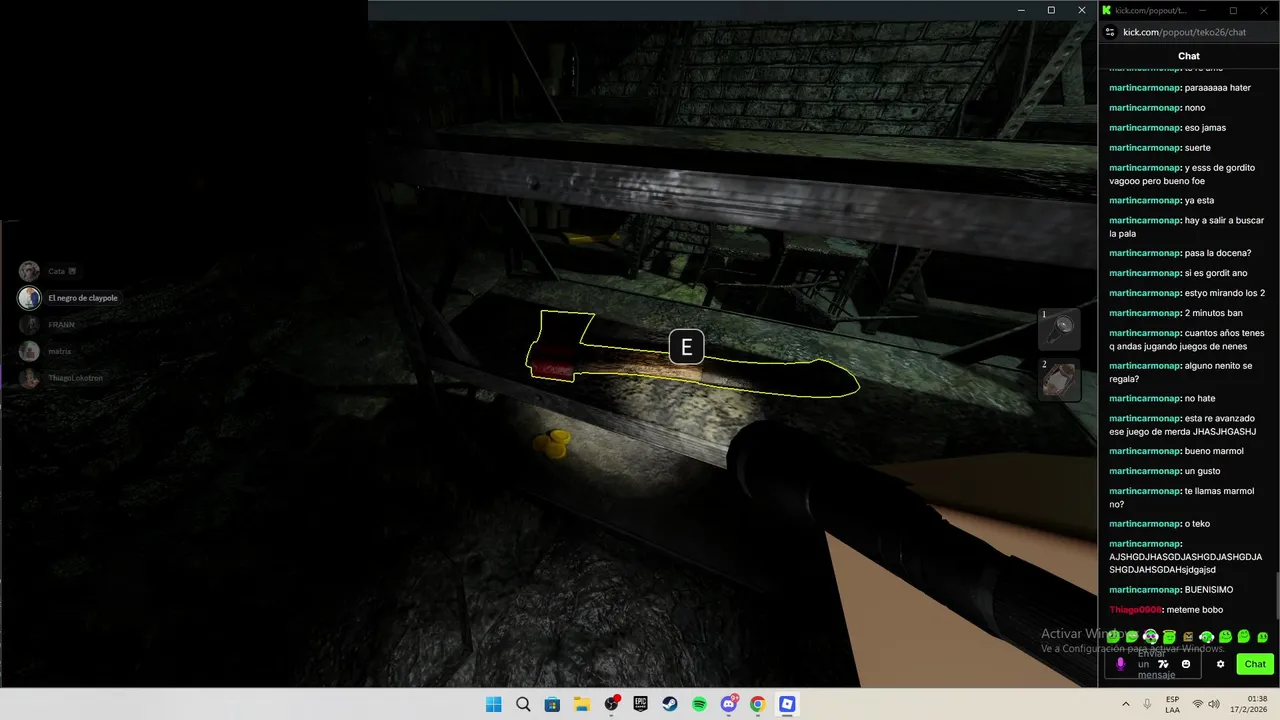Image resolution: width=1280 pixels, height=720 pixels.
Task: Click the purple microphone icon in chat input
Action: pyautogui.click(x=1121, y=664)
